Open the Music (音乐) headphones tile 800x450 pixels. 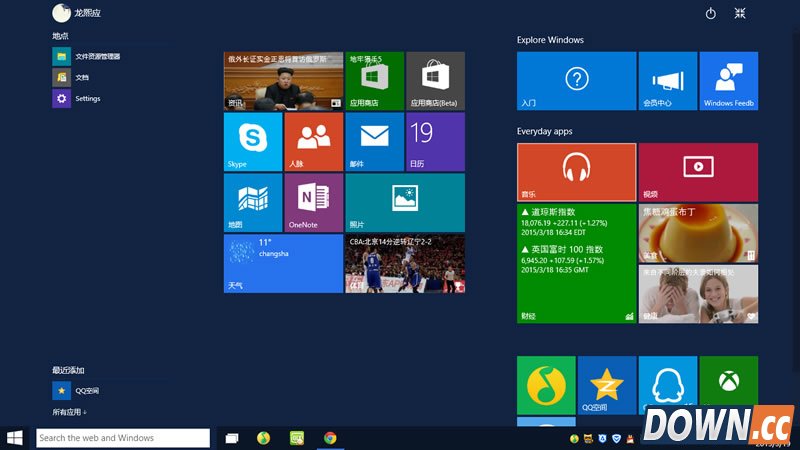click(577, 172)
